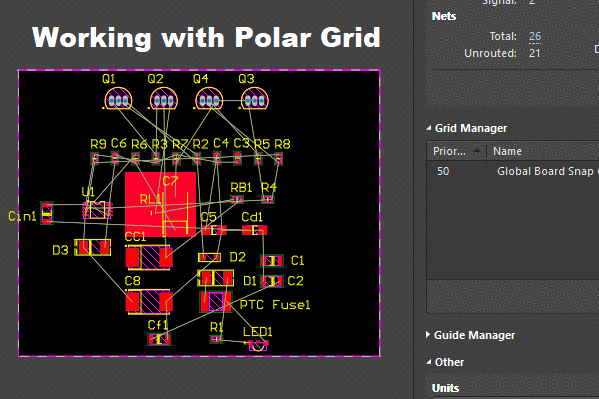The height and width of the screenshot is (399, 599).
Task: Select the Global Board Snap grid row
Action: (513, 171)
